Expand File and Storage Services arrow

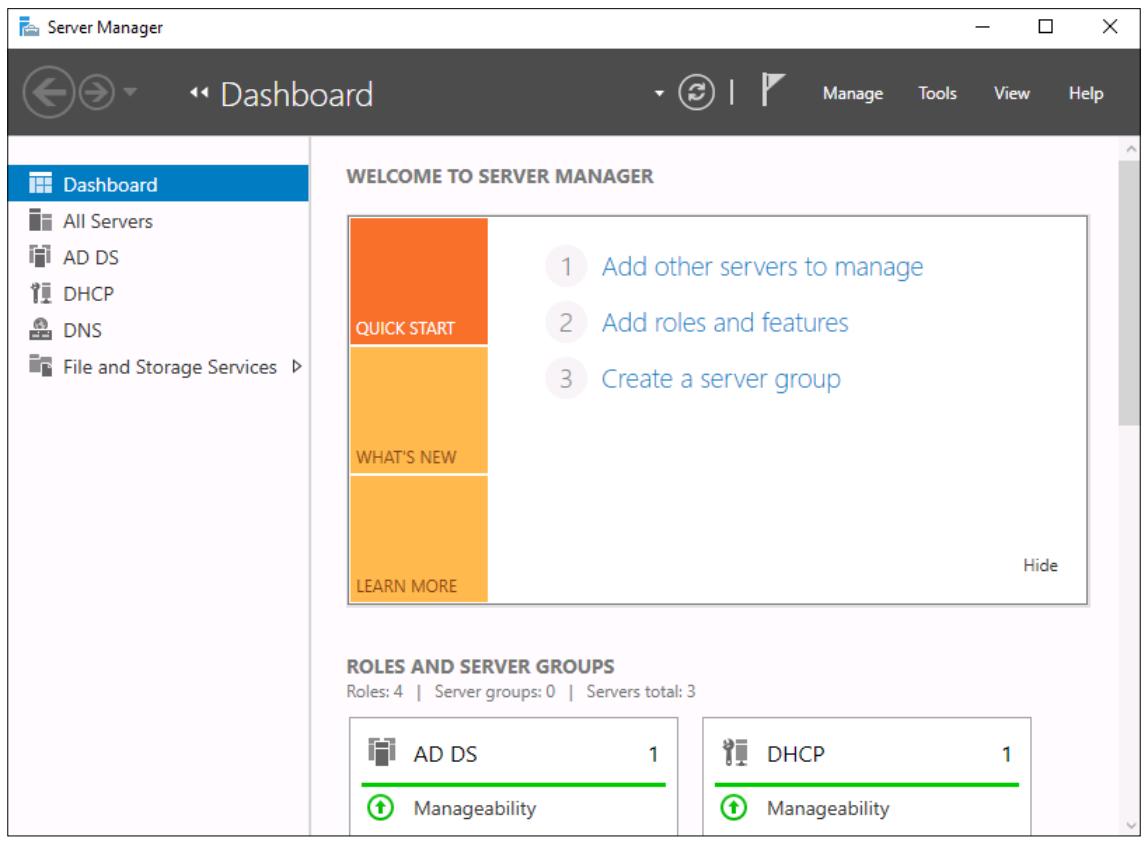point(296,366)
